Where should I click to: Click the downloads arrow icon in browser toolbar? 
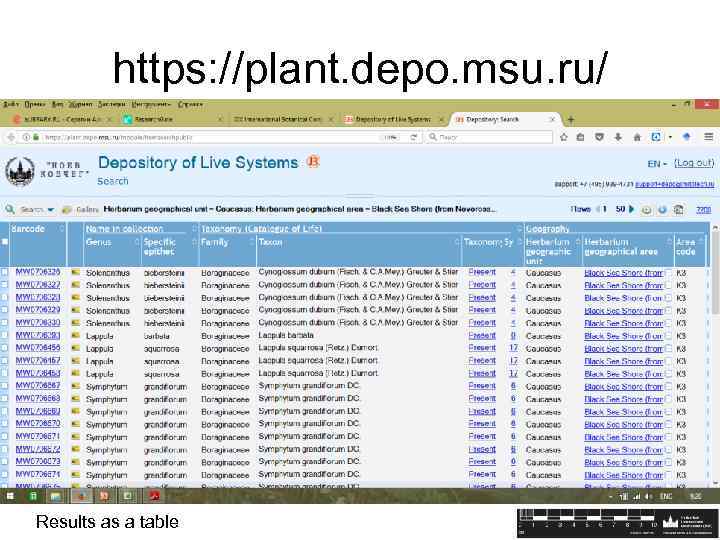(618, 137)
